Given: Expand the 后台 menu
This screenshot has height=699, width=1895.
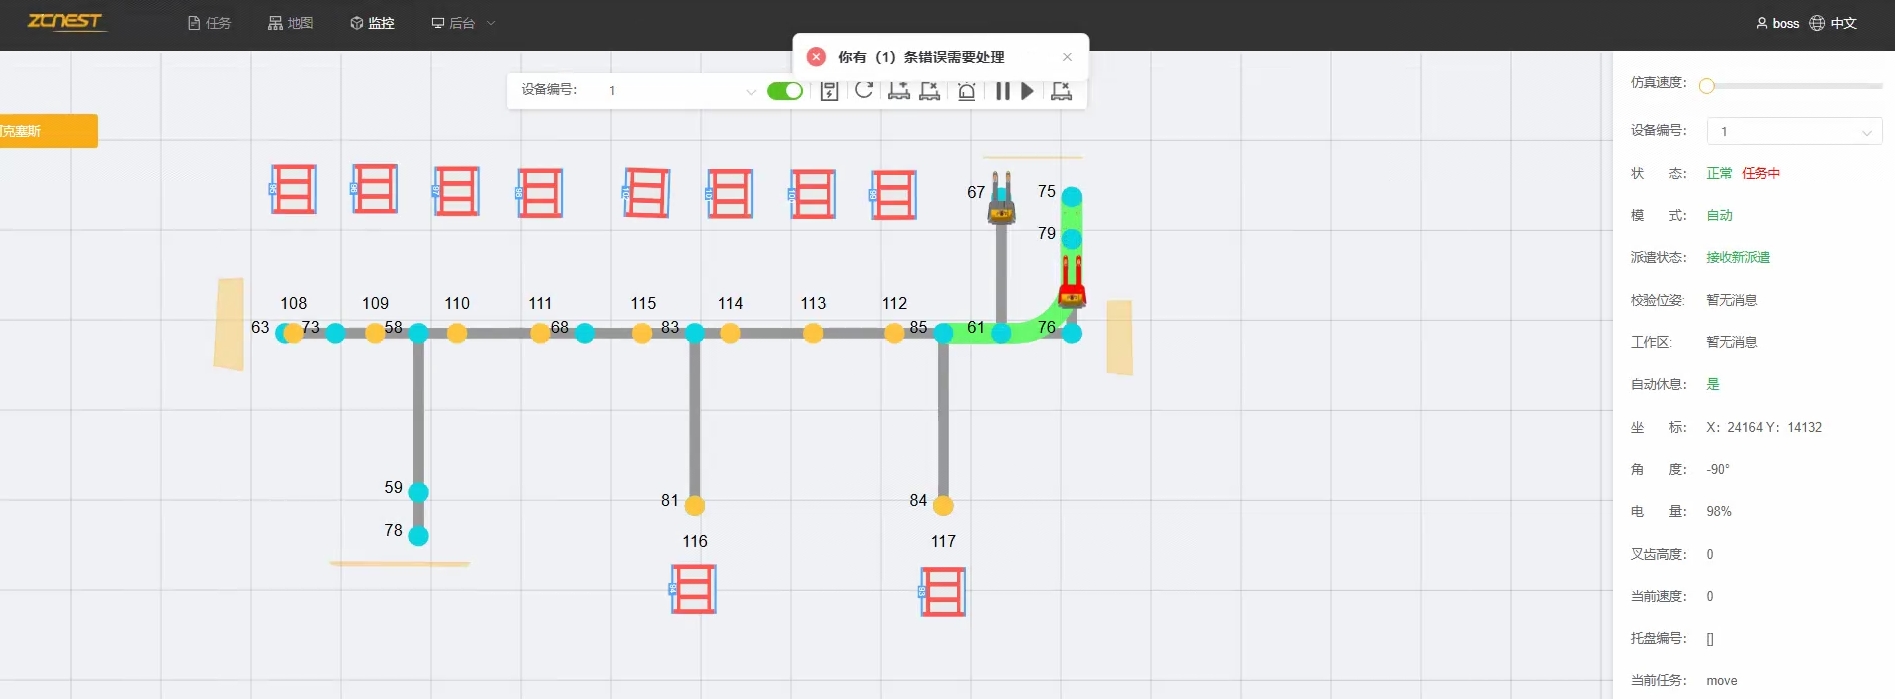Looking at the screenshot, I should click(x=463, y=23).
